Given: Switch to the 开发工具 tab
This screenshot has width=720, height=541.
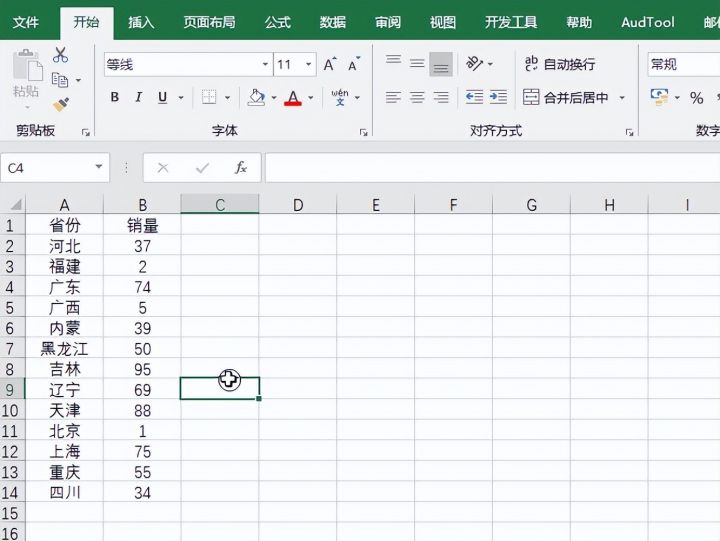Looking at the screenshot, I should pyautogui.click(x=511, y=22).
